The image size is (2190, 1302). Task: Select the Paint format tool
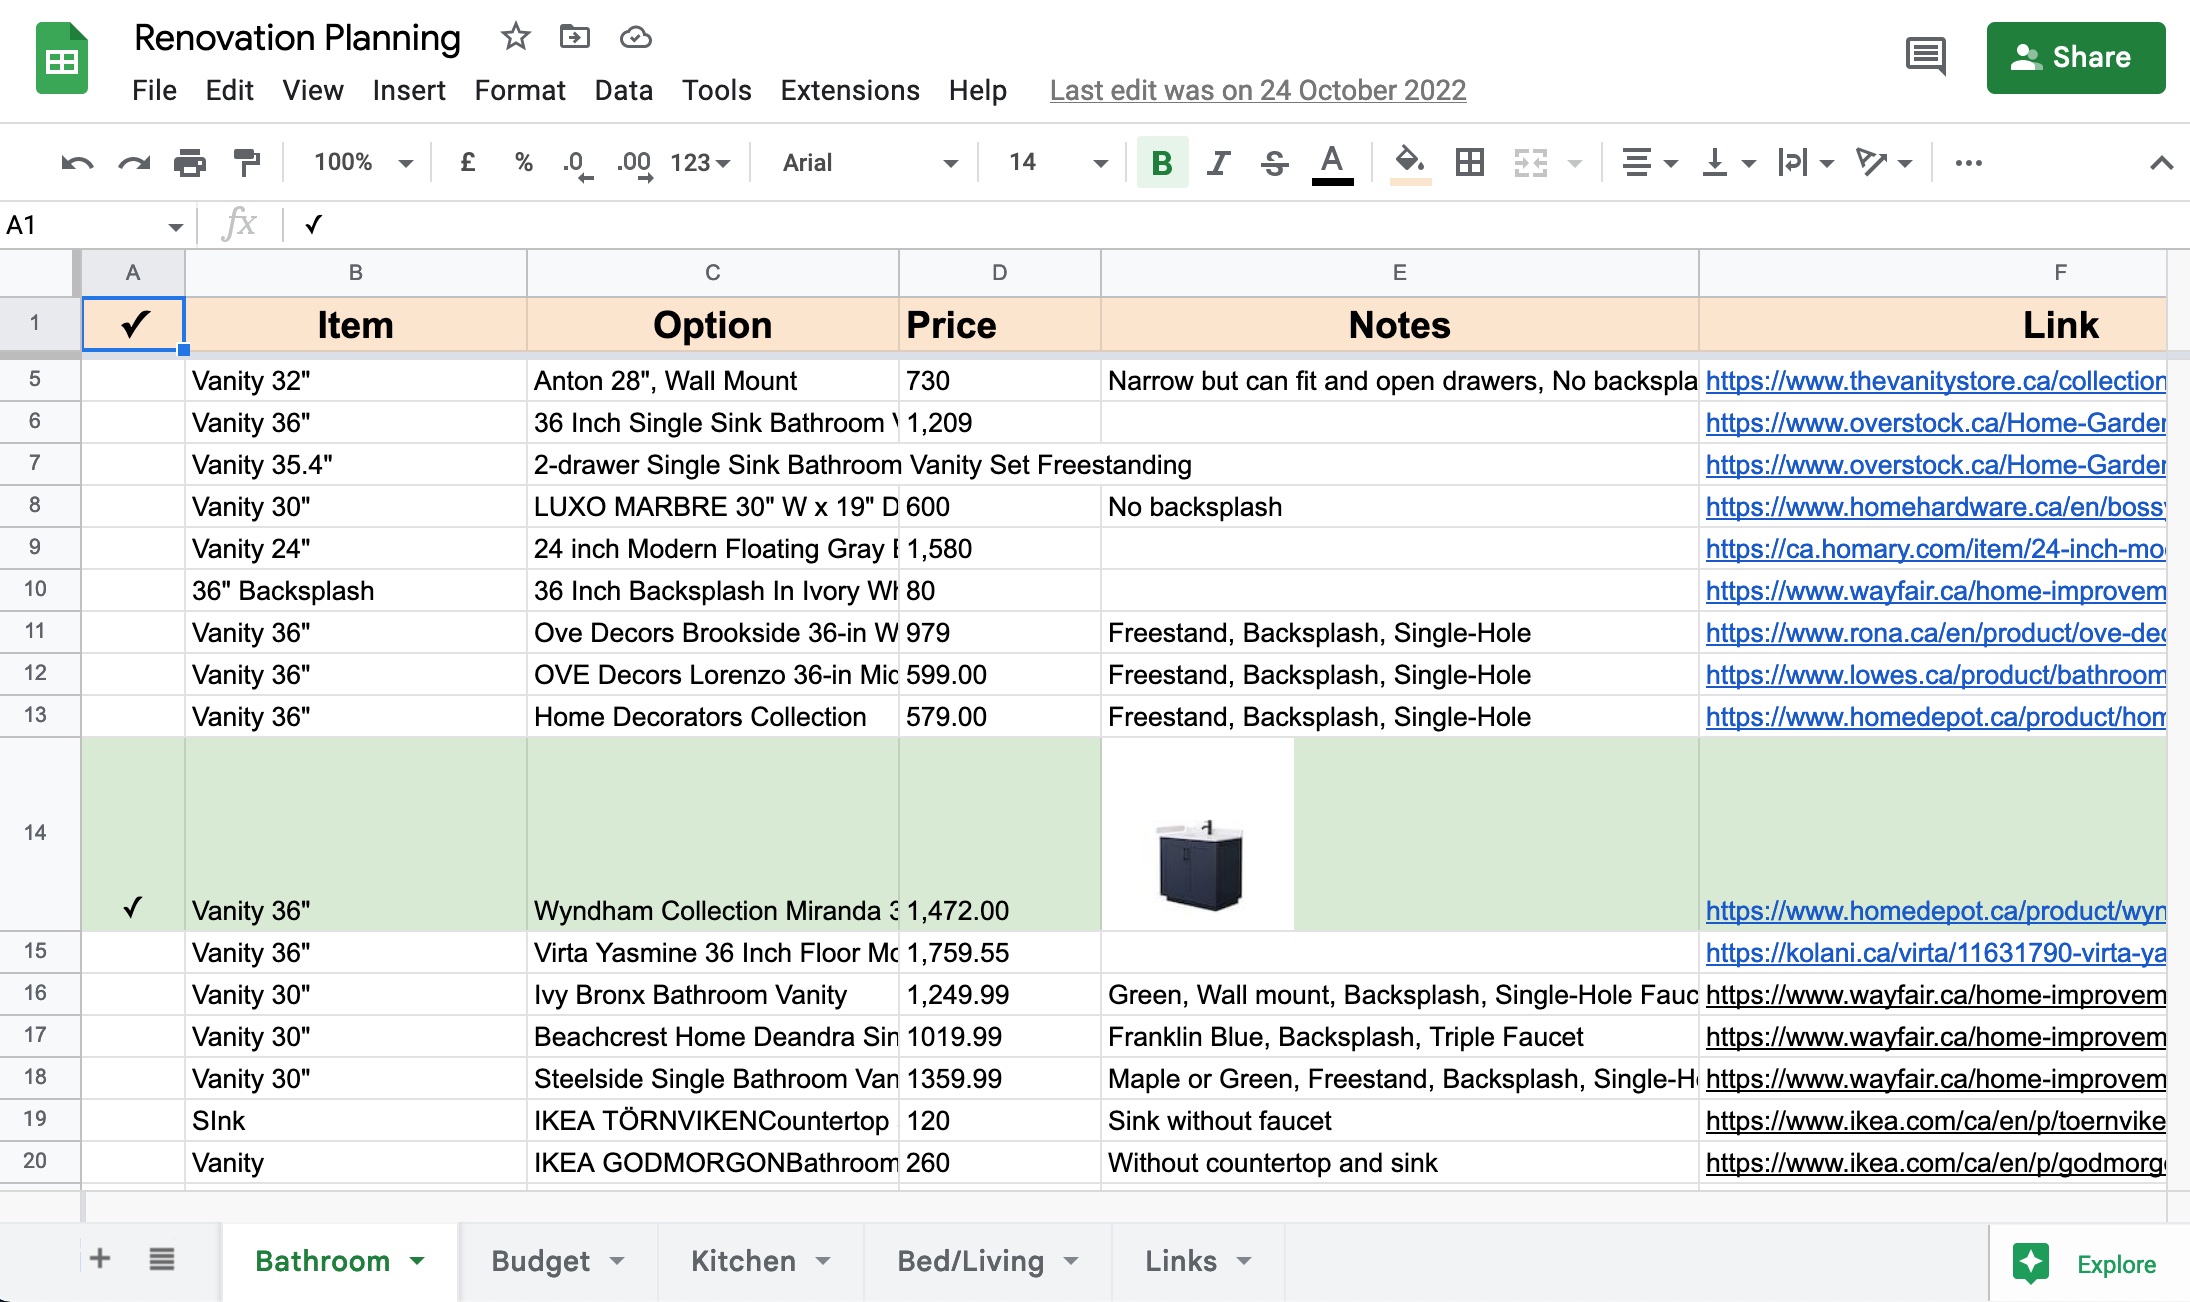coord(246,163)
